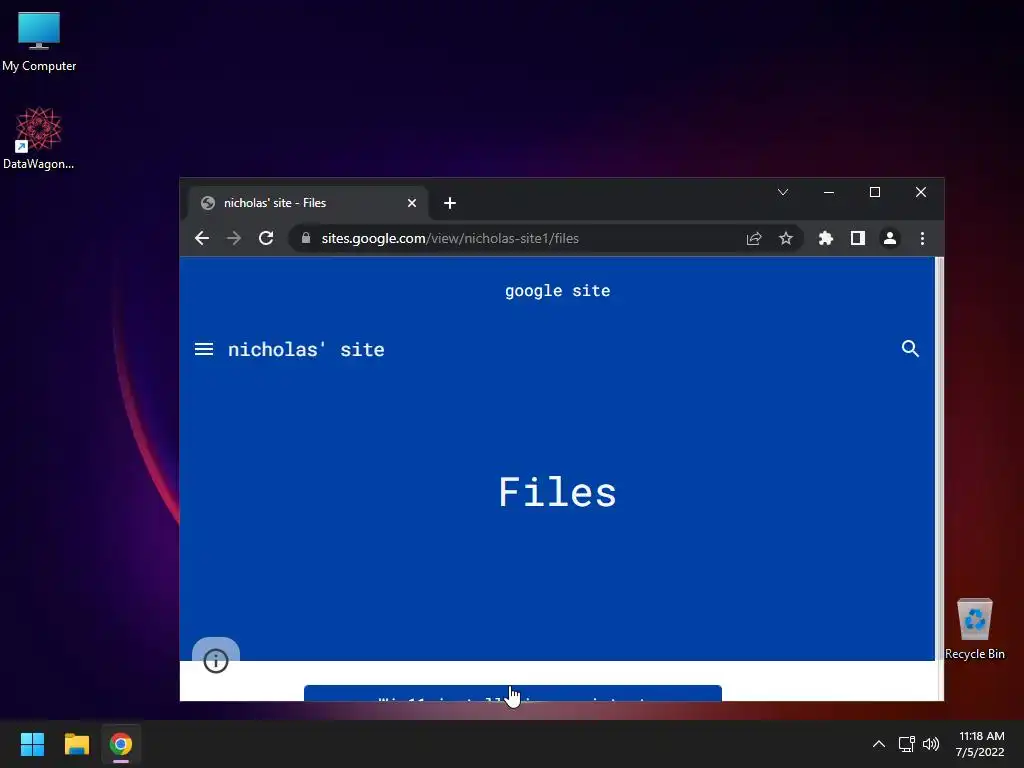Show hidden tray icons chevron
Viewport: 1024px width, 768px height.
(879, 744)
